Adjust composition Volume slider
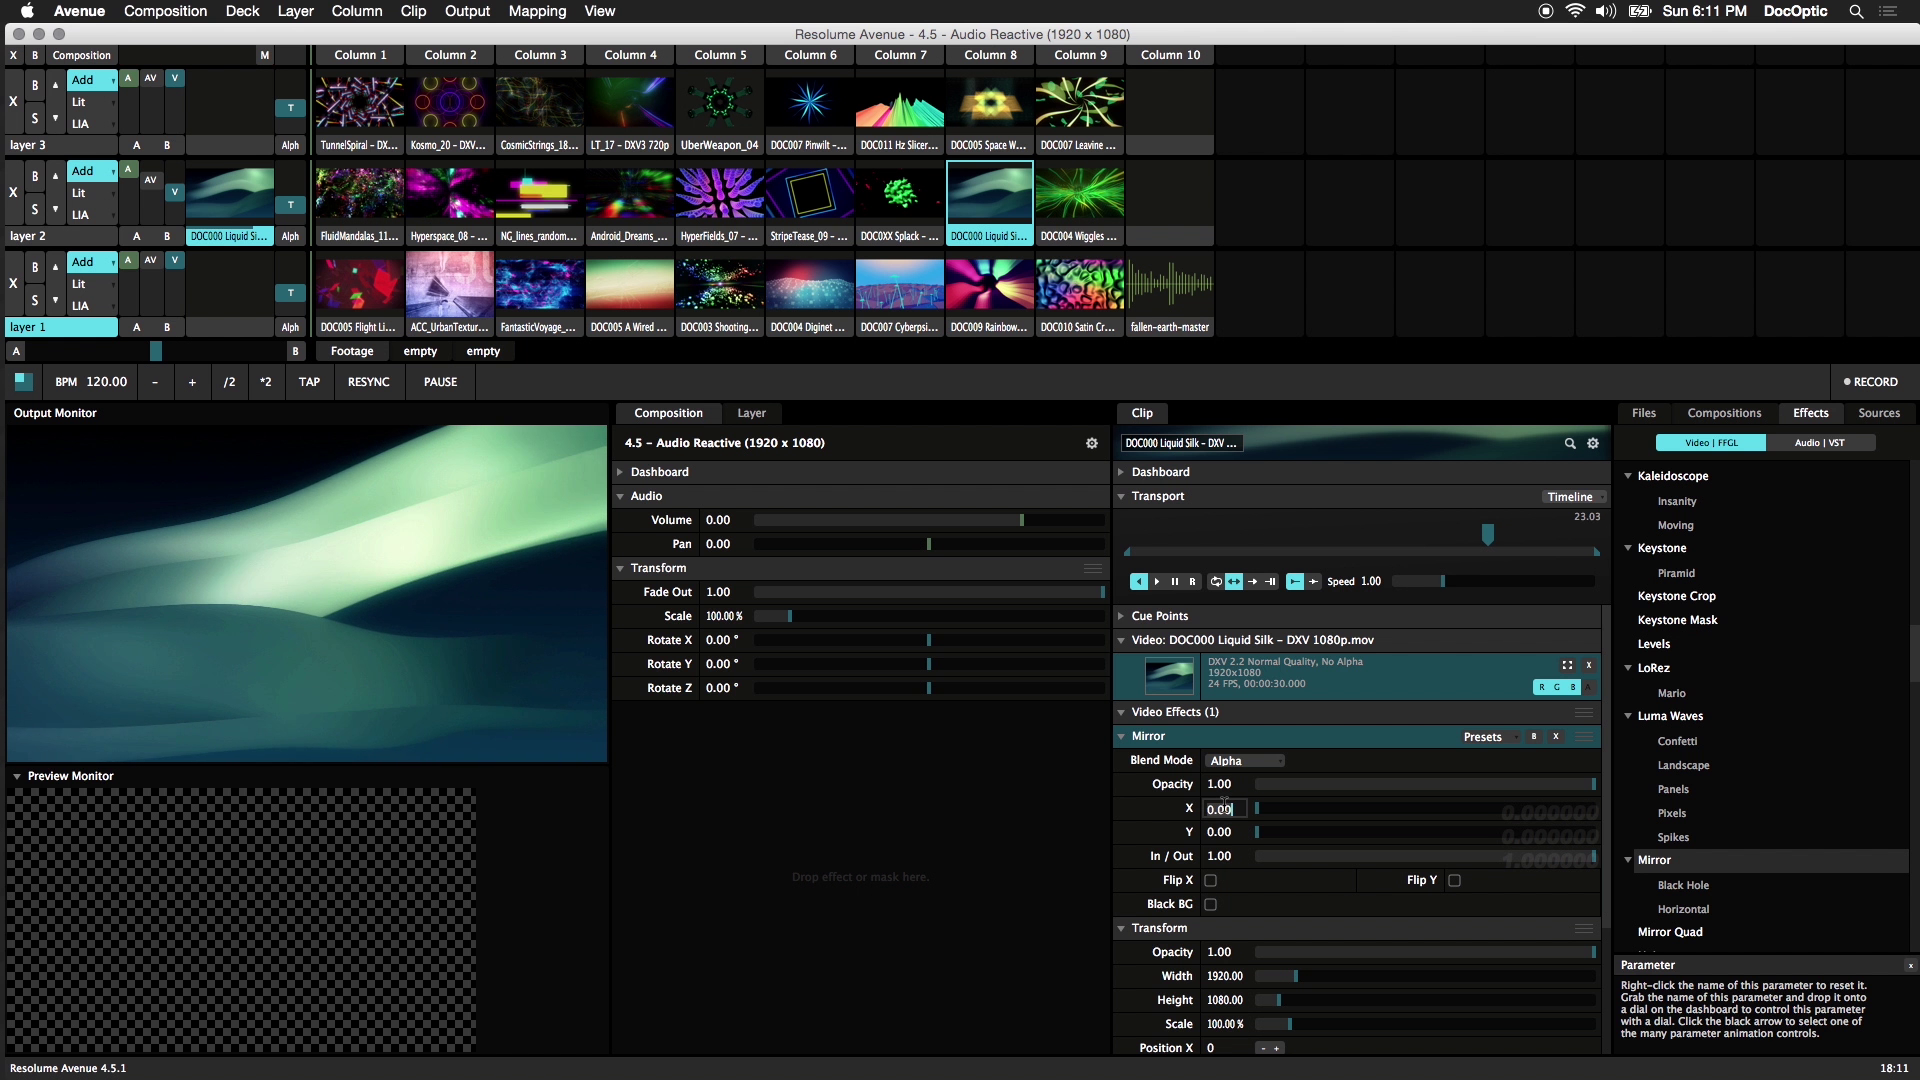The image size is (1920, 1080). click(929, 521)
